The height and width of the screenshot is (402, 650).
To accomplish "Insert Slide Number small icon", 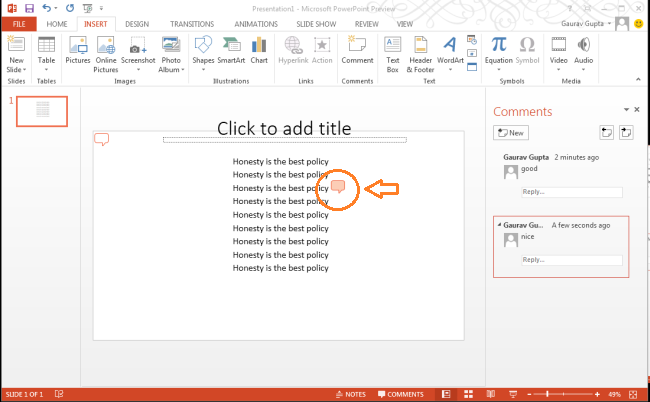I will [x=472, y=53].
